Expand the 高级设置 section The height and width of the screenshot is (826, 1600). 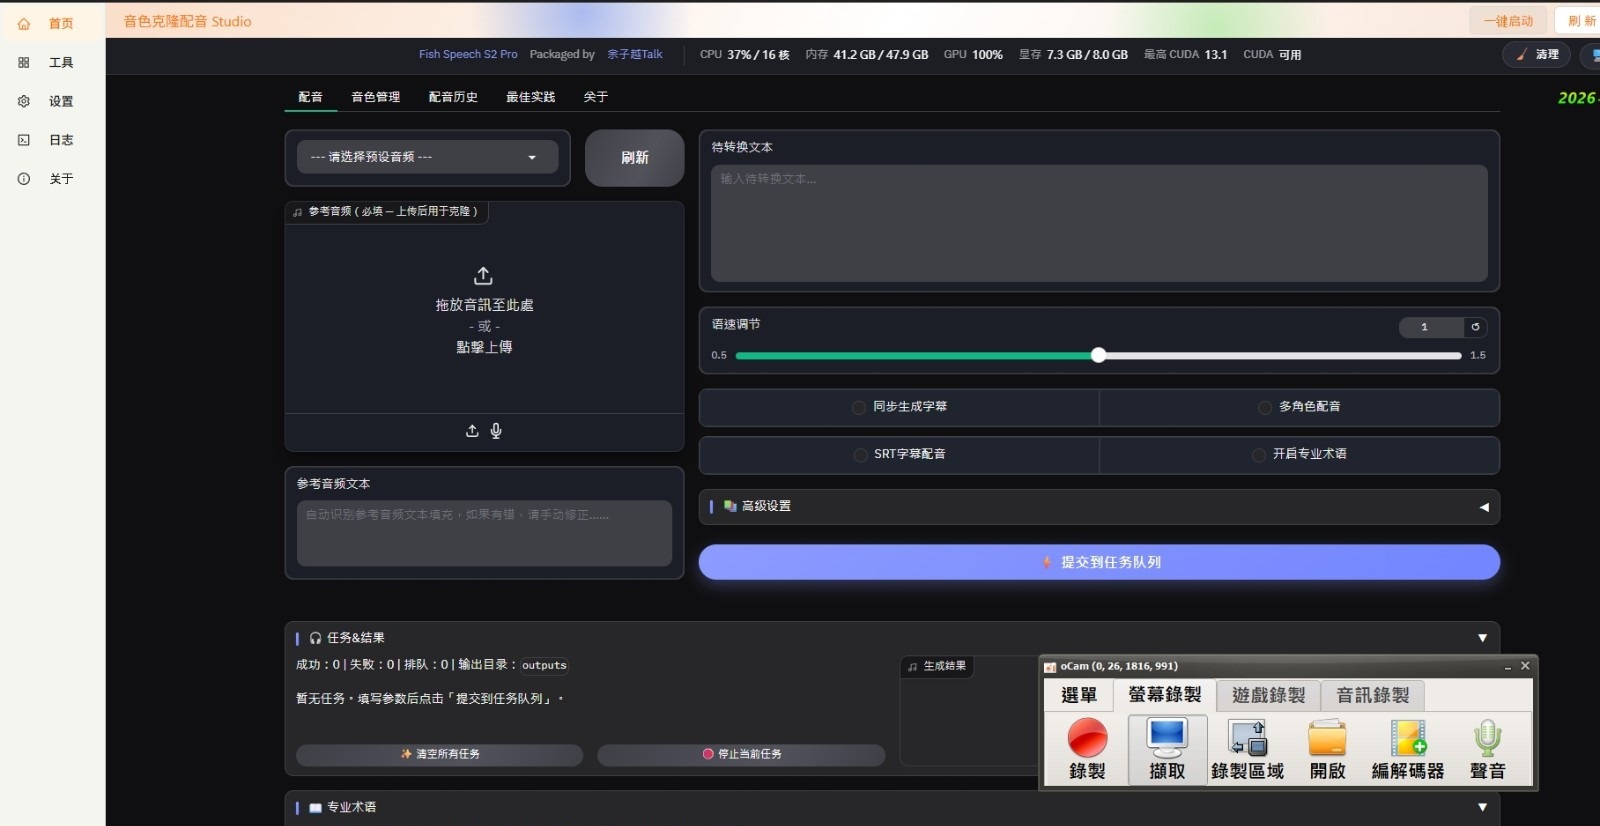coord(1099,506)
